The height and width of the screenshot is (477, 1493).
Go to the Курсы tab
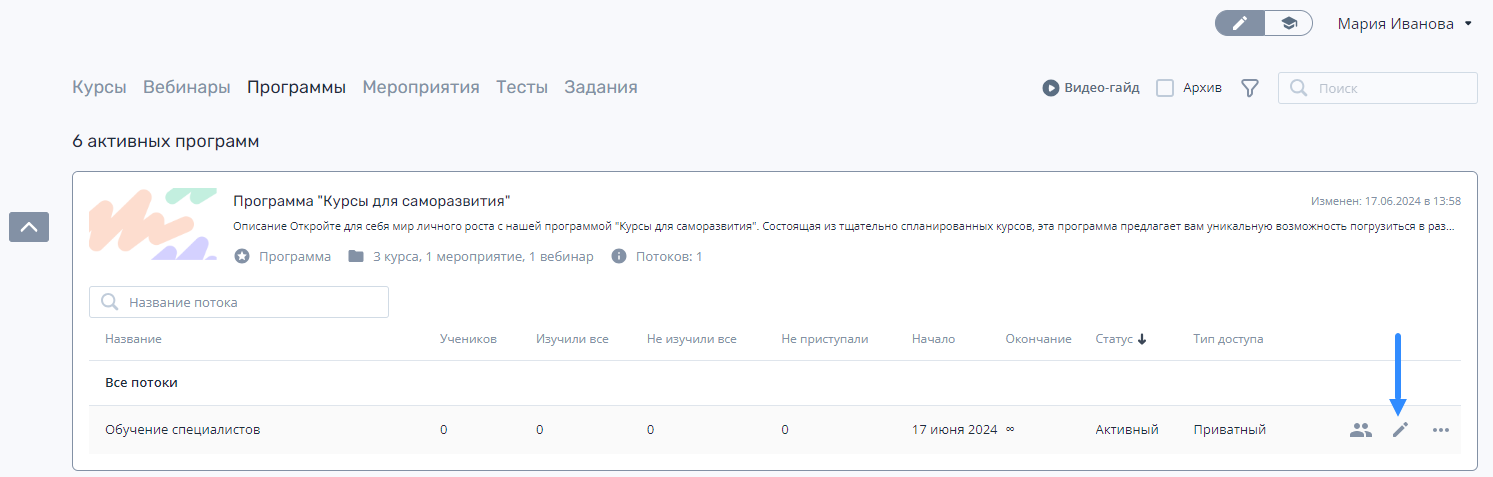99,87
